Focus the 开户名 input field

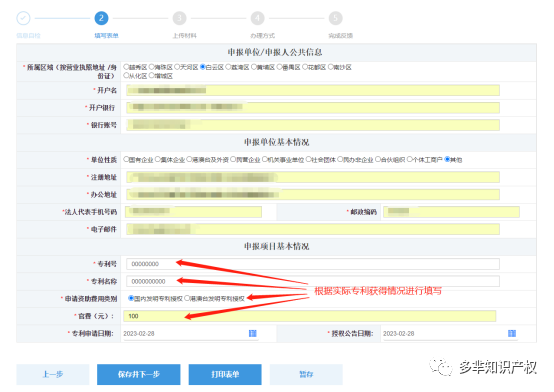[x=313, y=90]
